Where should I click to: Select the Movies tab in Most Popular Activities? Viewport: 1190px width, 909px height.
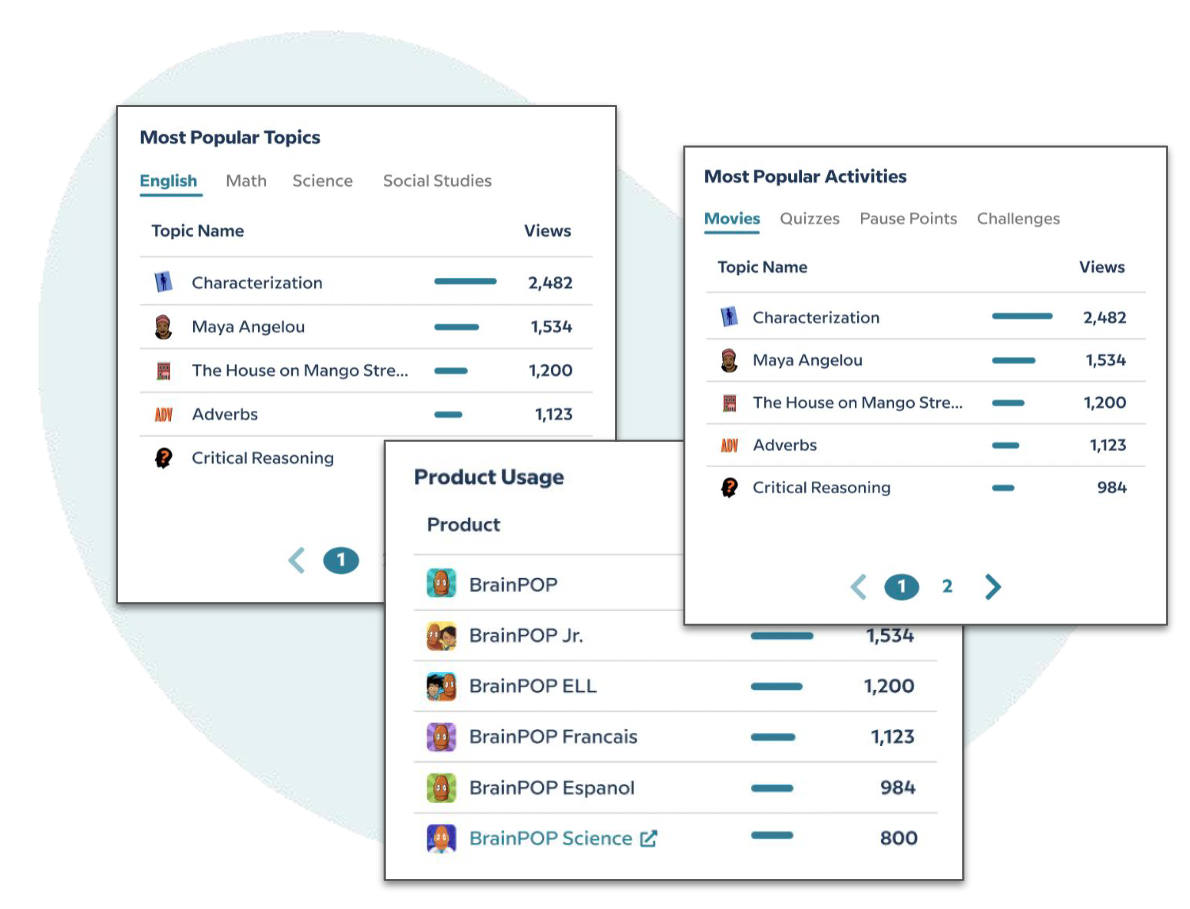click(732, 219)
